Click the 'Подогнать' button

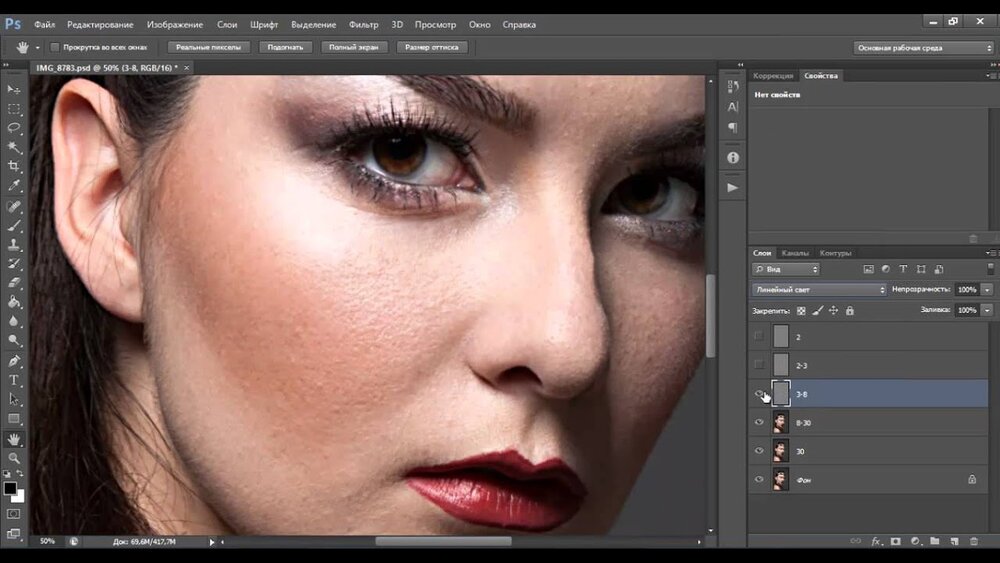[286, 47]
